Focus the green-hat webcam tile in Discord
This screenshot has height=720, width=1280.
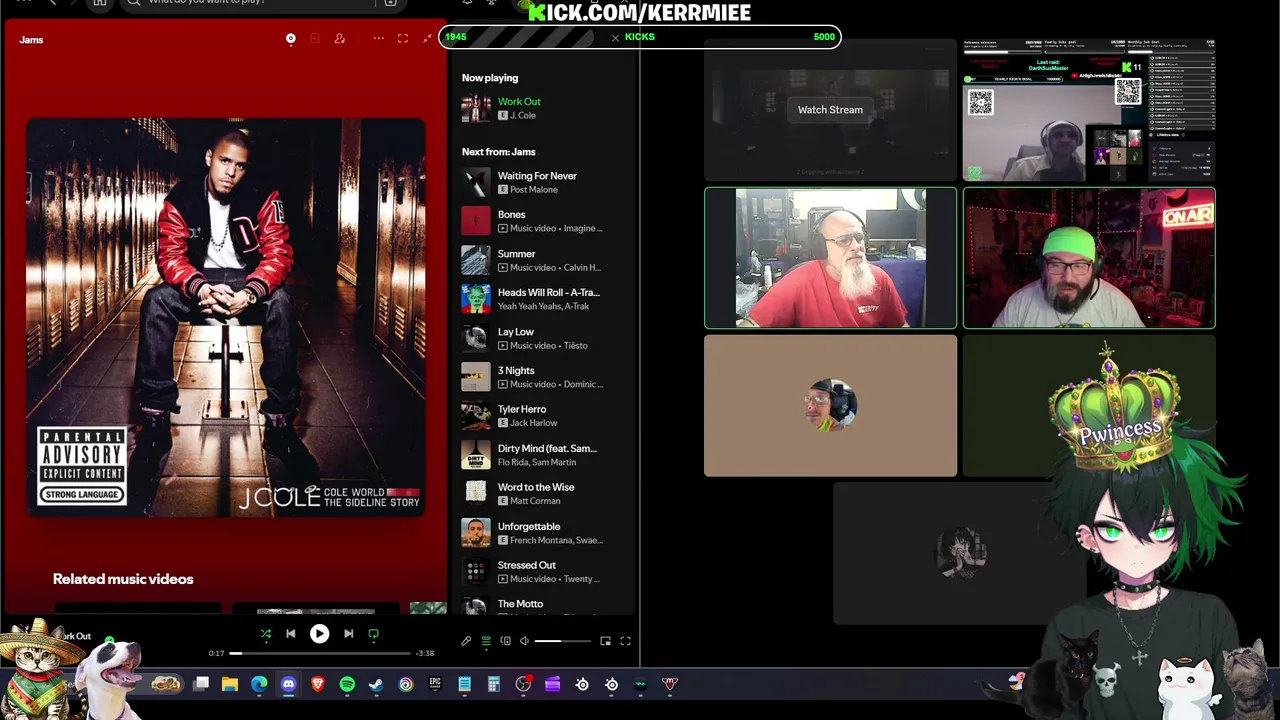(x=1089, y=258)
